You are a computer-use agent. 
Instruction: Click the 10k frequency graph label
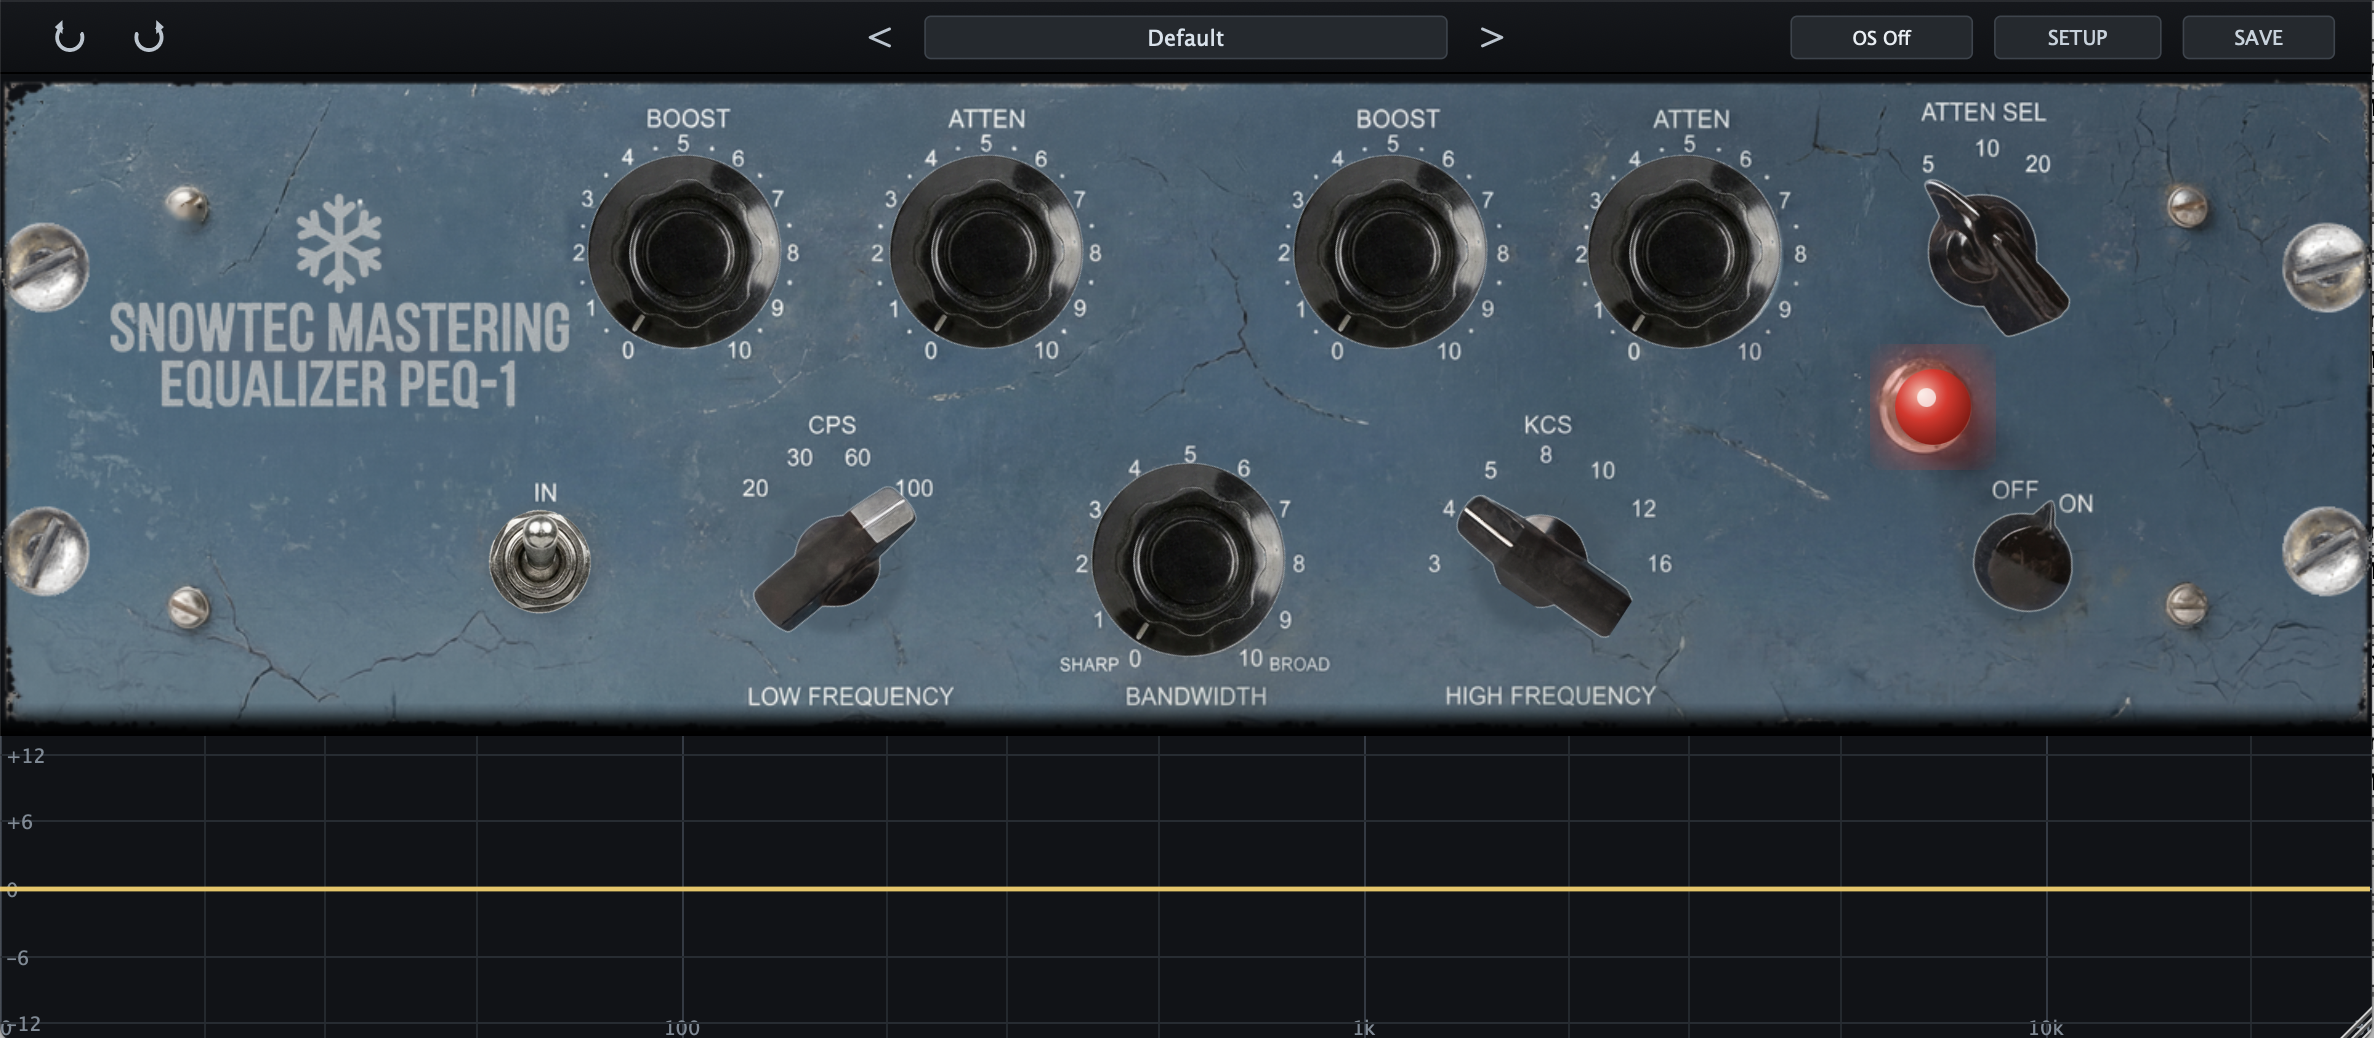tap(2046, 1027)
